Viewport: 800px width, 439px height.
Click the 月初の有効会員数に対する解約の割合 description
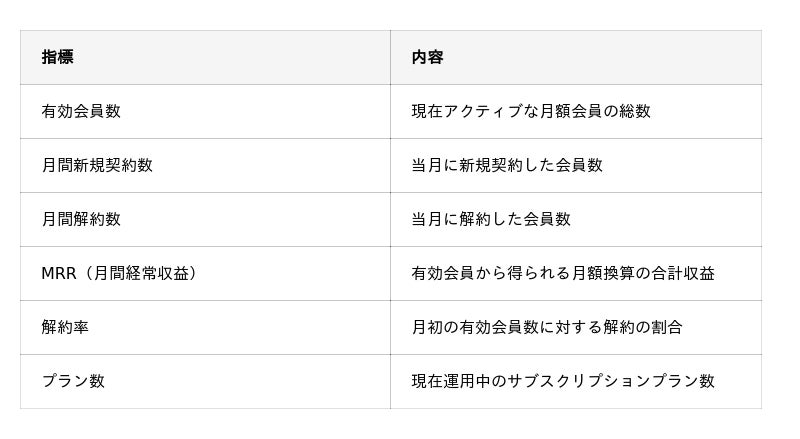point(547,327)
